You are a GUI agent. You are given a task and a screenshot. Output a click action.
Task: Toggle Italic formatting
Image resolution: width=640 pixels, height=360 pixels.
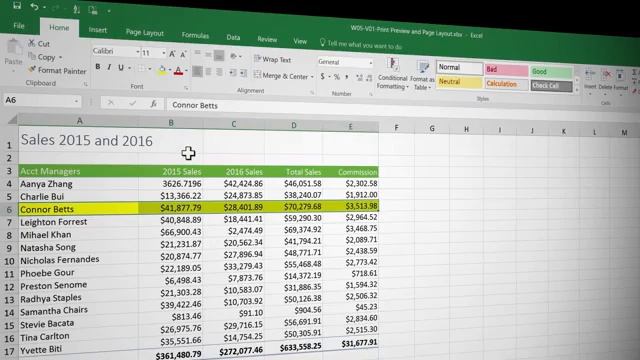pyautogui.click(x=109, y=67)
